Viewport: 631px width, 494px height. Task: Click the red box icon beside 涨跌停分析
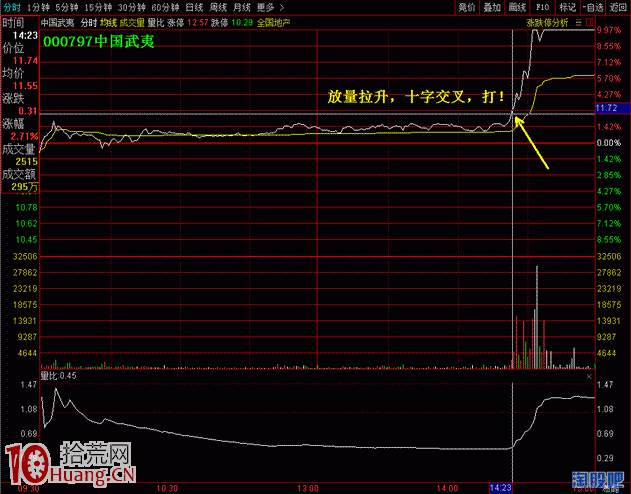point(590,21)
